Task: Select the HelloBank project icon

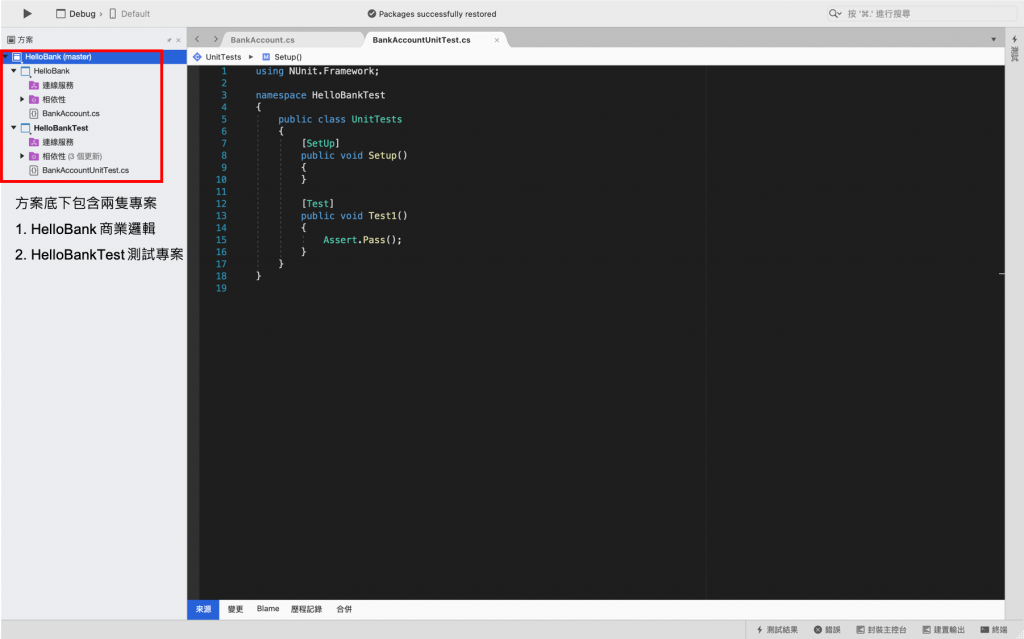Action: (25, 71)
